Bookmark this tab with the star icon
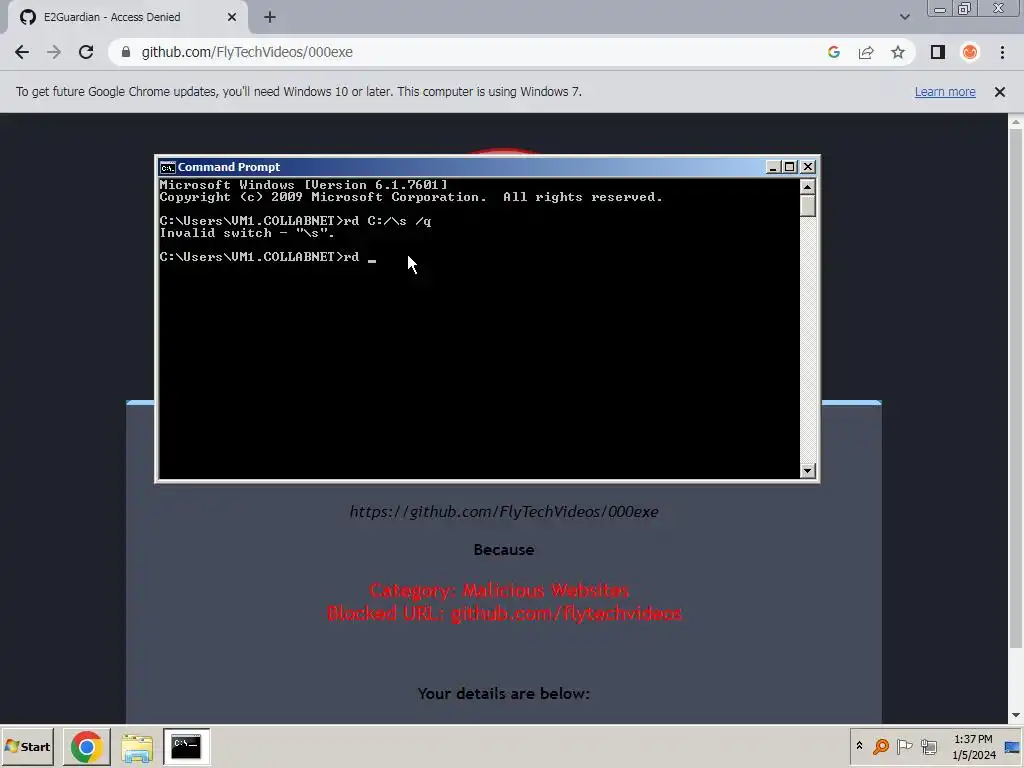The height and width of the screenshot is (768, 1024). (898, 52)
